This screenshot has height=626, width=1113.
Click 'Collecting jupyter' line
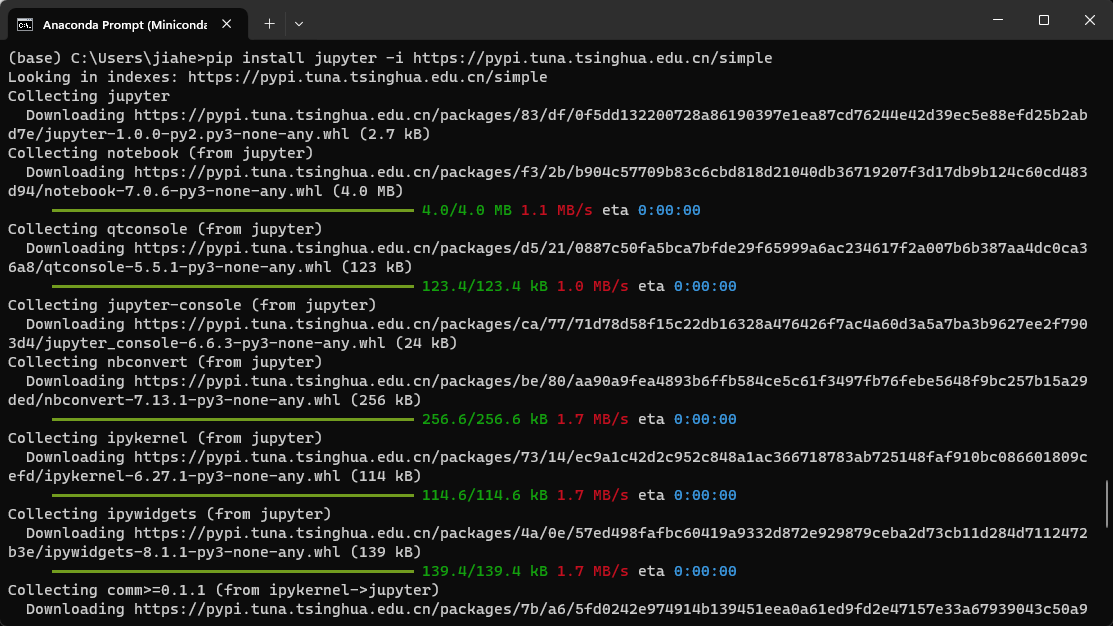(89, 96)
